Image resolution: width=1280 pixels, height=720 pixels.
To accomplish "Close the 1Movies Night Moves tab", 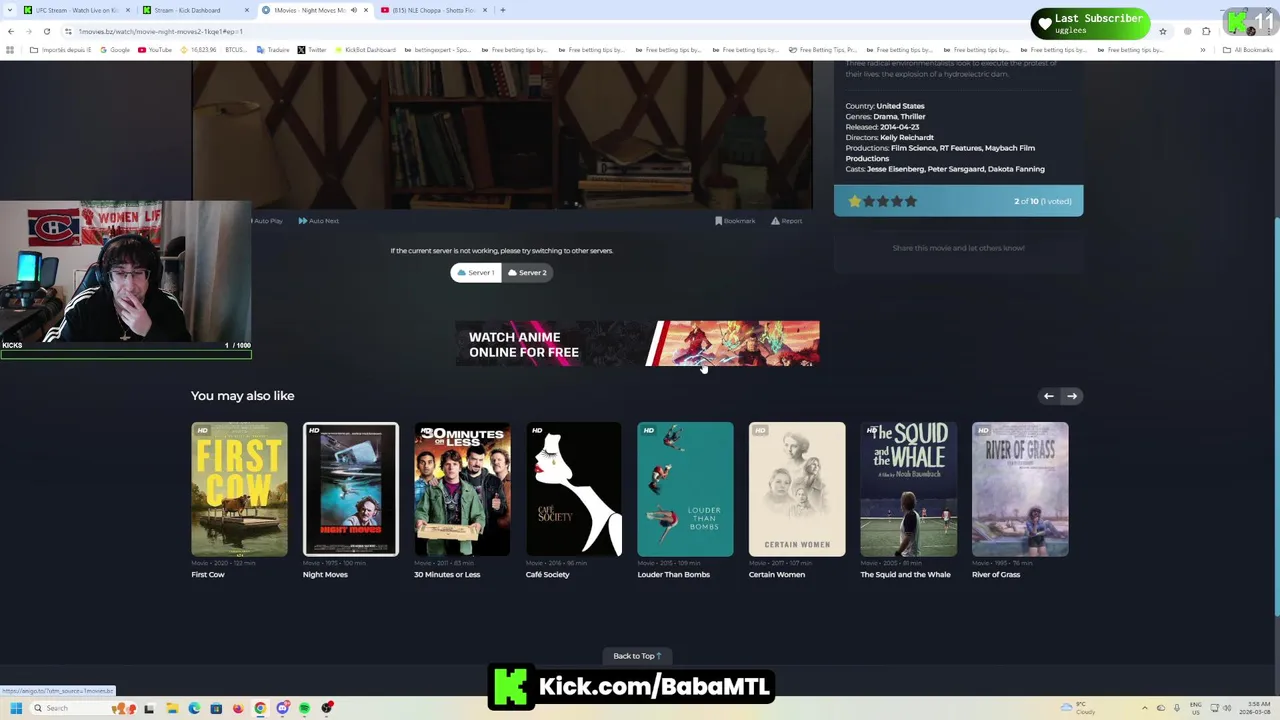I will pyautogui.click(x=366, y=10).
